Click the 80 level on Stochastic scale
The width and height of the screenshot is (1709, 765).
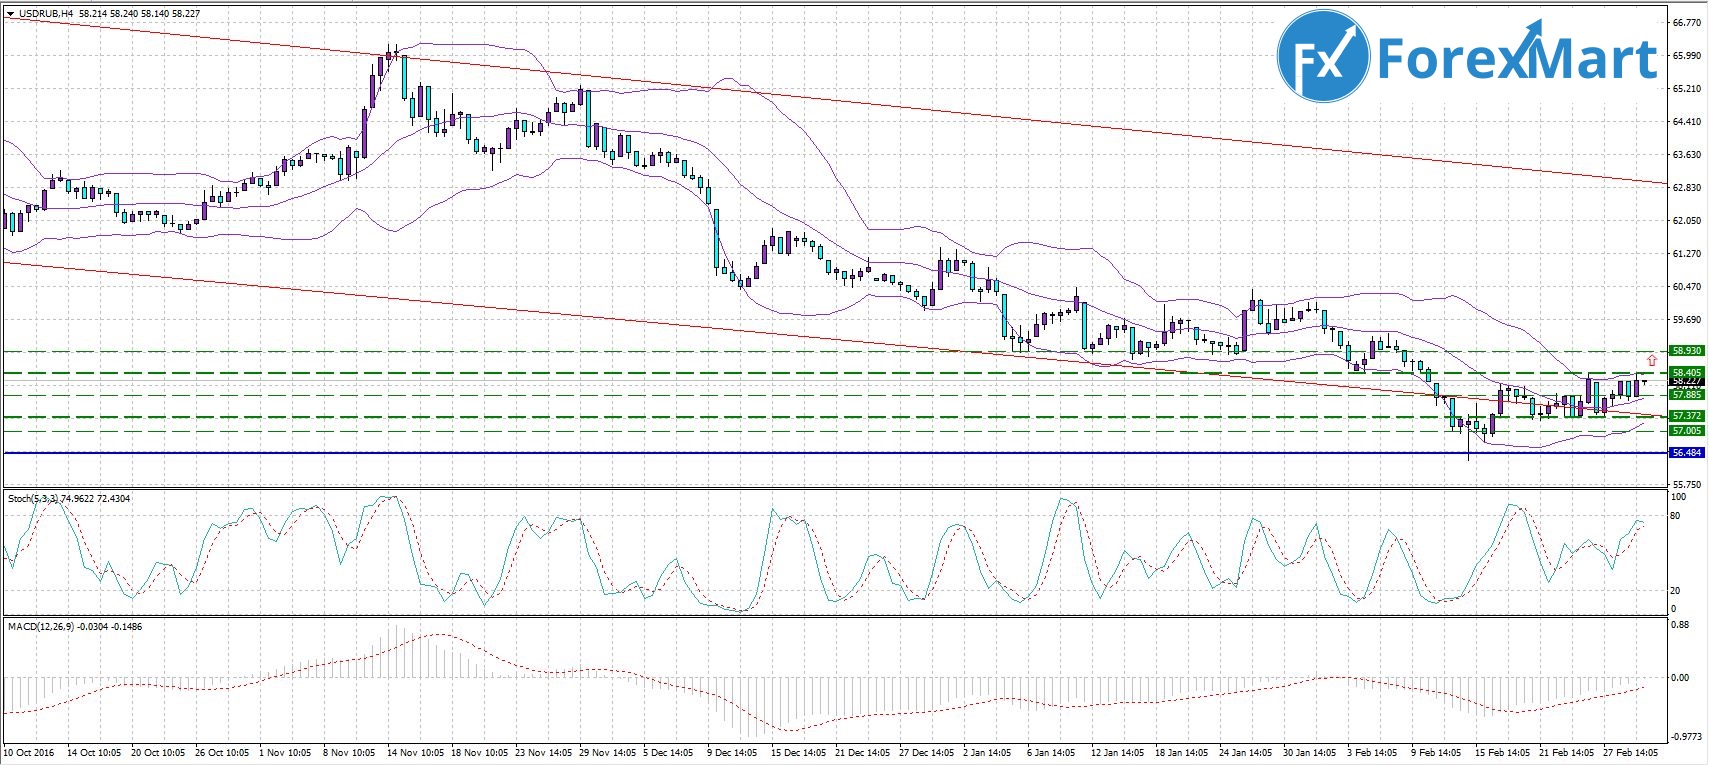coord(1677,516)
